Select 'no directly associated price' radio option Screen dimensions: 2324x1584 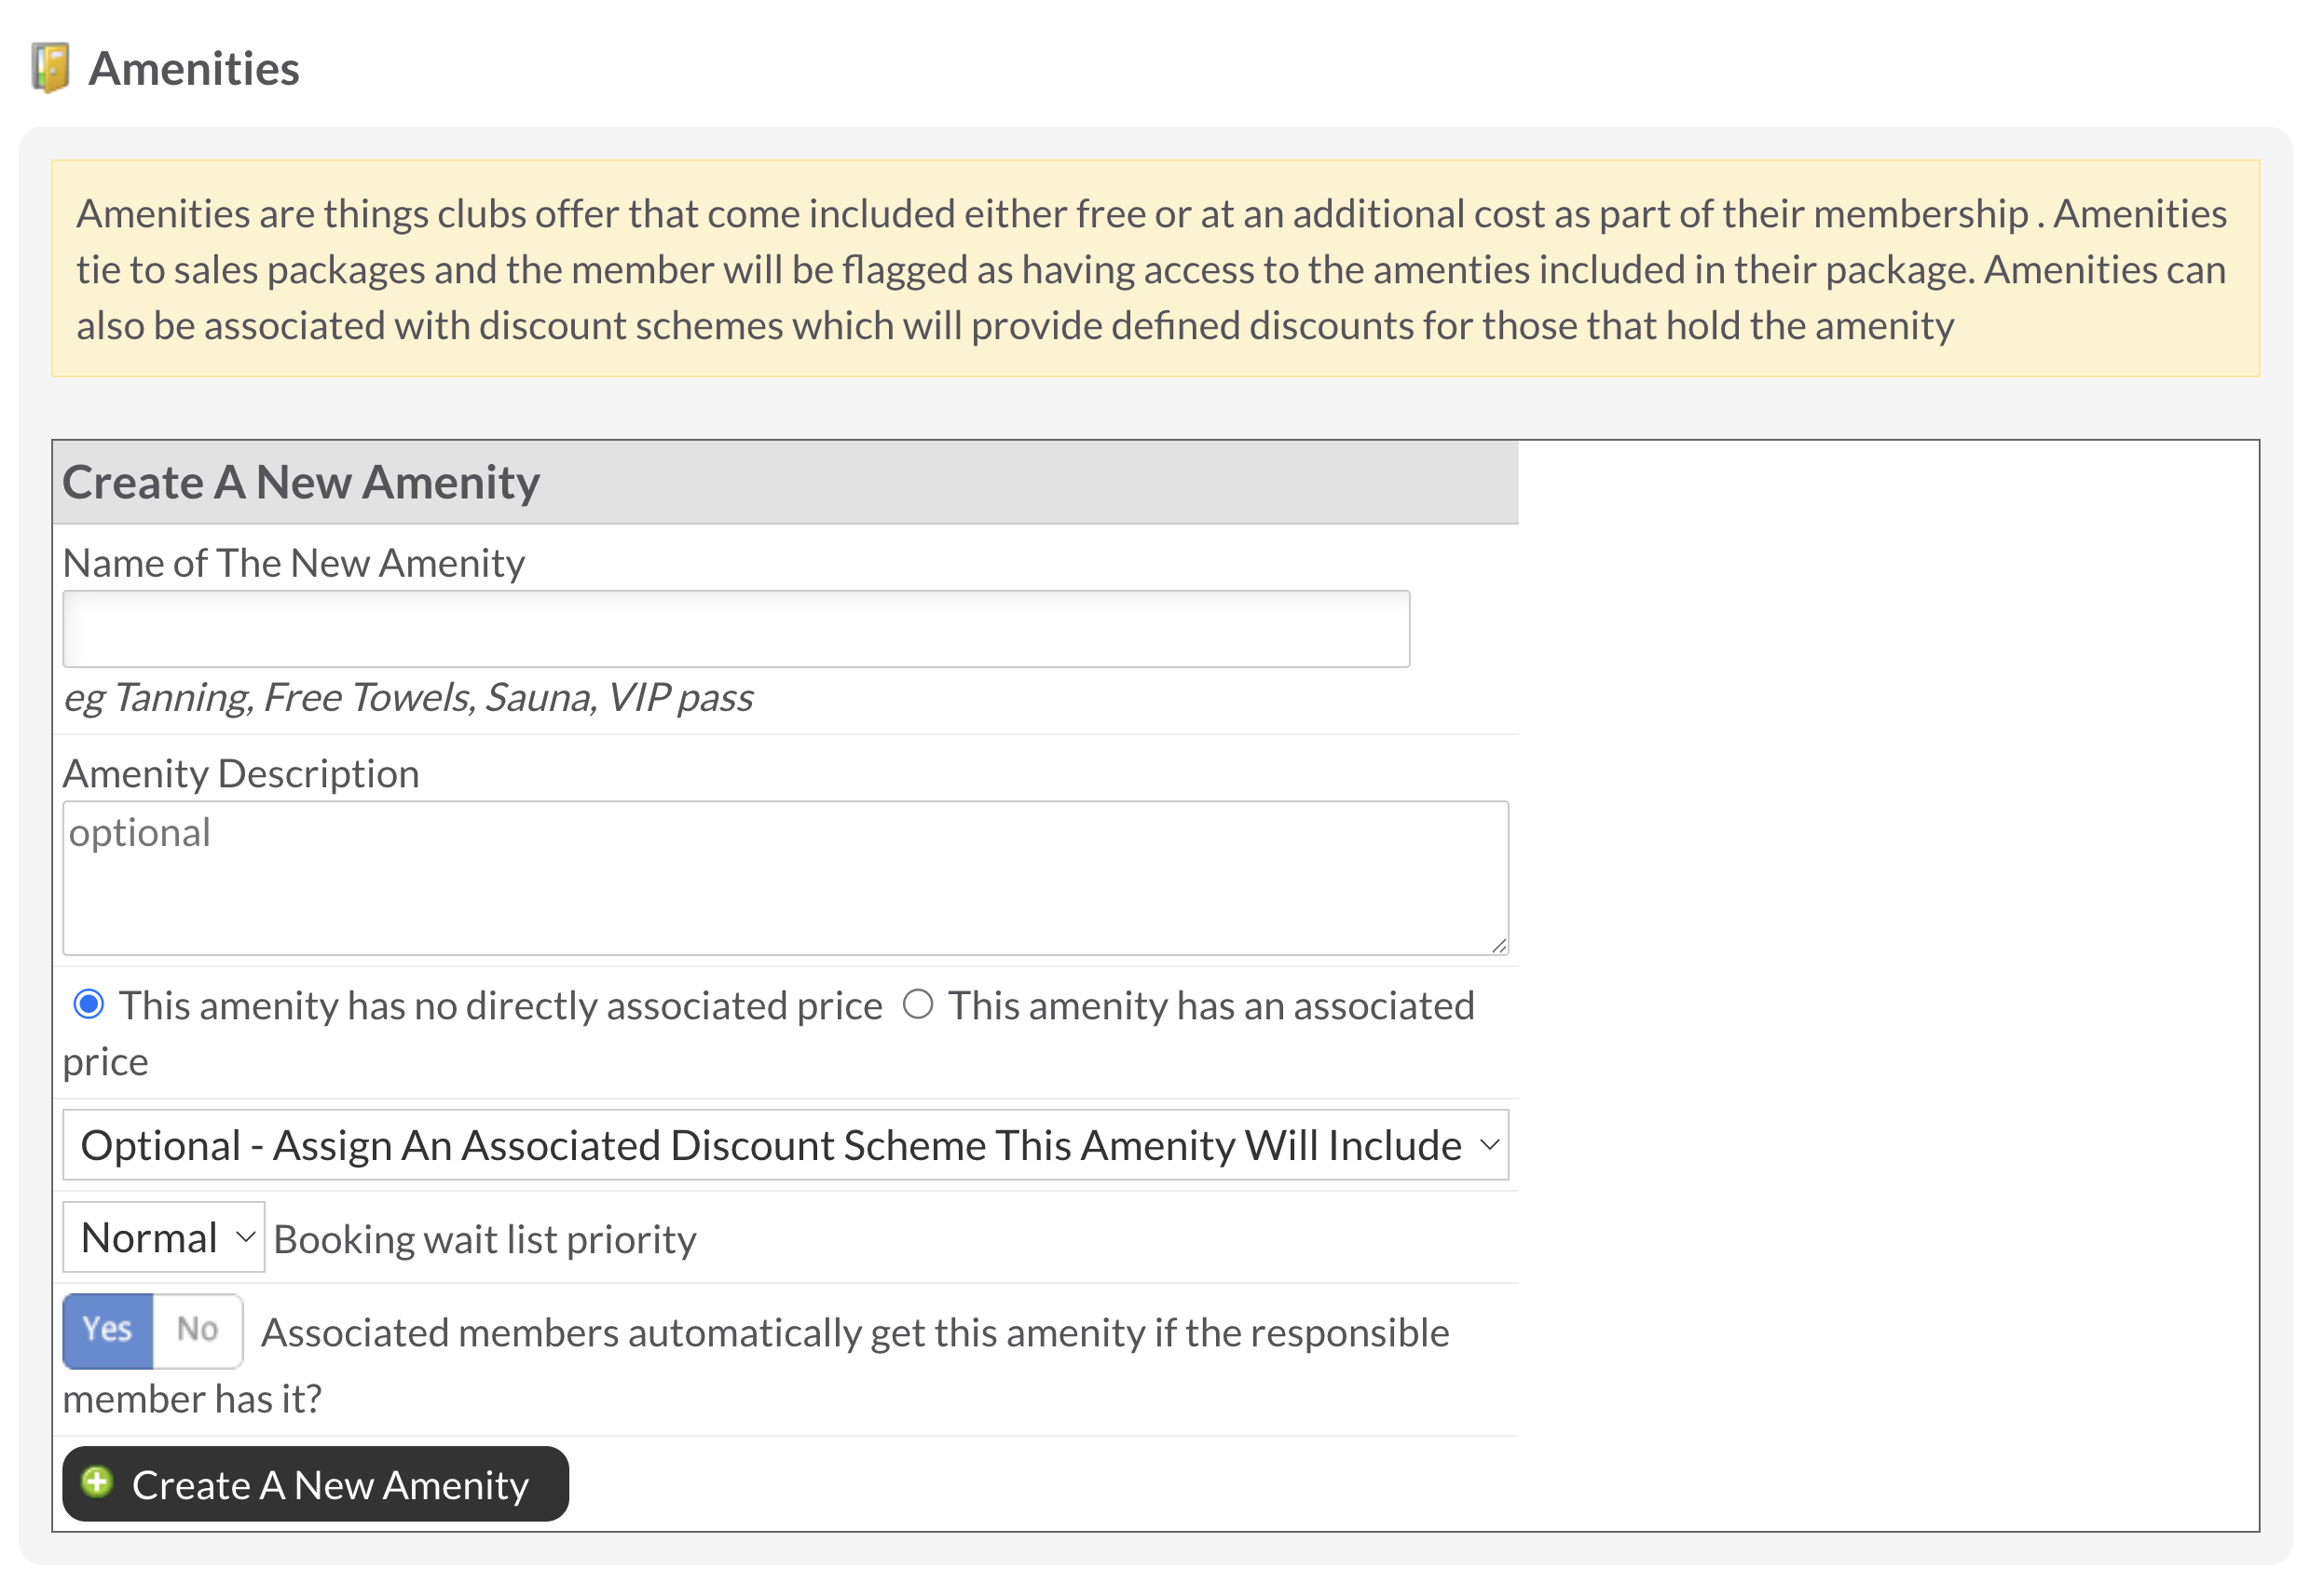[89, 1004]
